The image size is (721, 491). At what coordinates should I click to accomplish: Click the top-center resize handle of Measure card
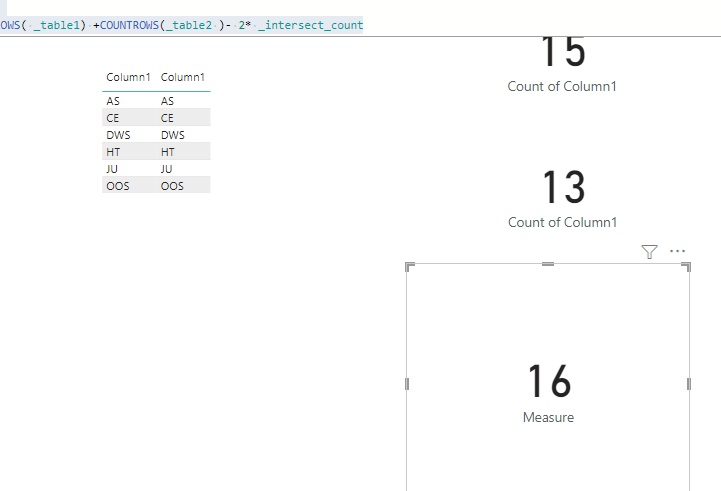[548, 264]
